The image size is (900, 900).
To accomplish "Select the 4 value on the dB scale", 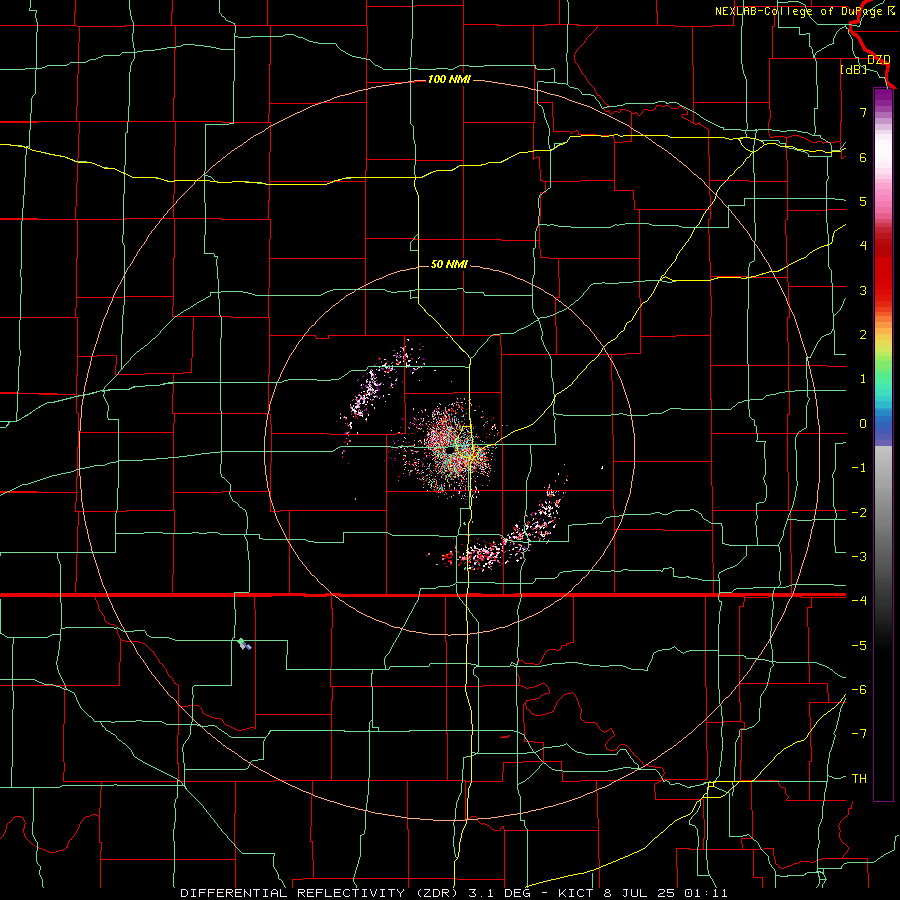I will point(863,246).
